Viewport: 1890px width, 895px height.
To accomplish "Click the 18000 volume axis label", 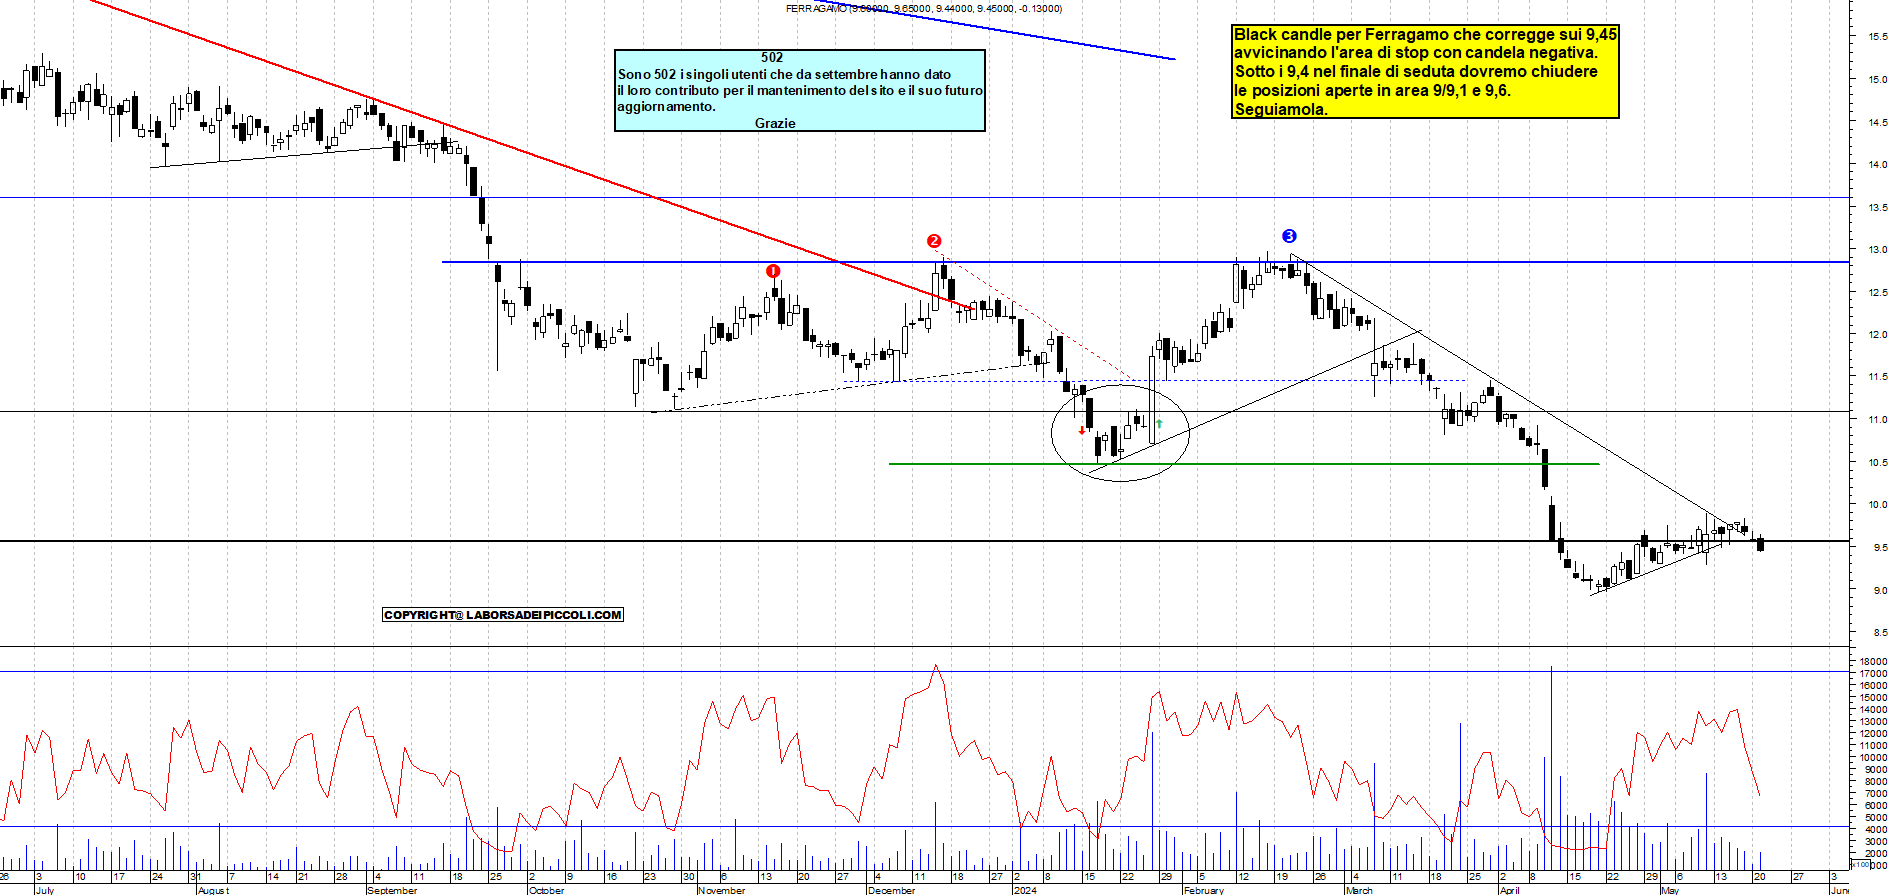I will click(x=1873, y=662).
